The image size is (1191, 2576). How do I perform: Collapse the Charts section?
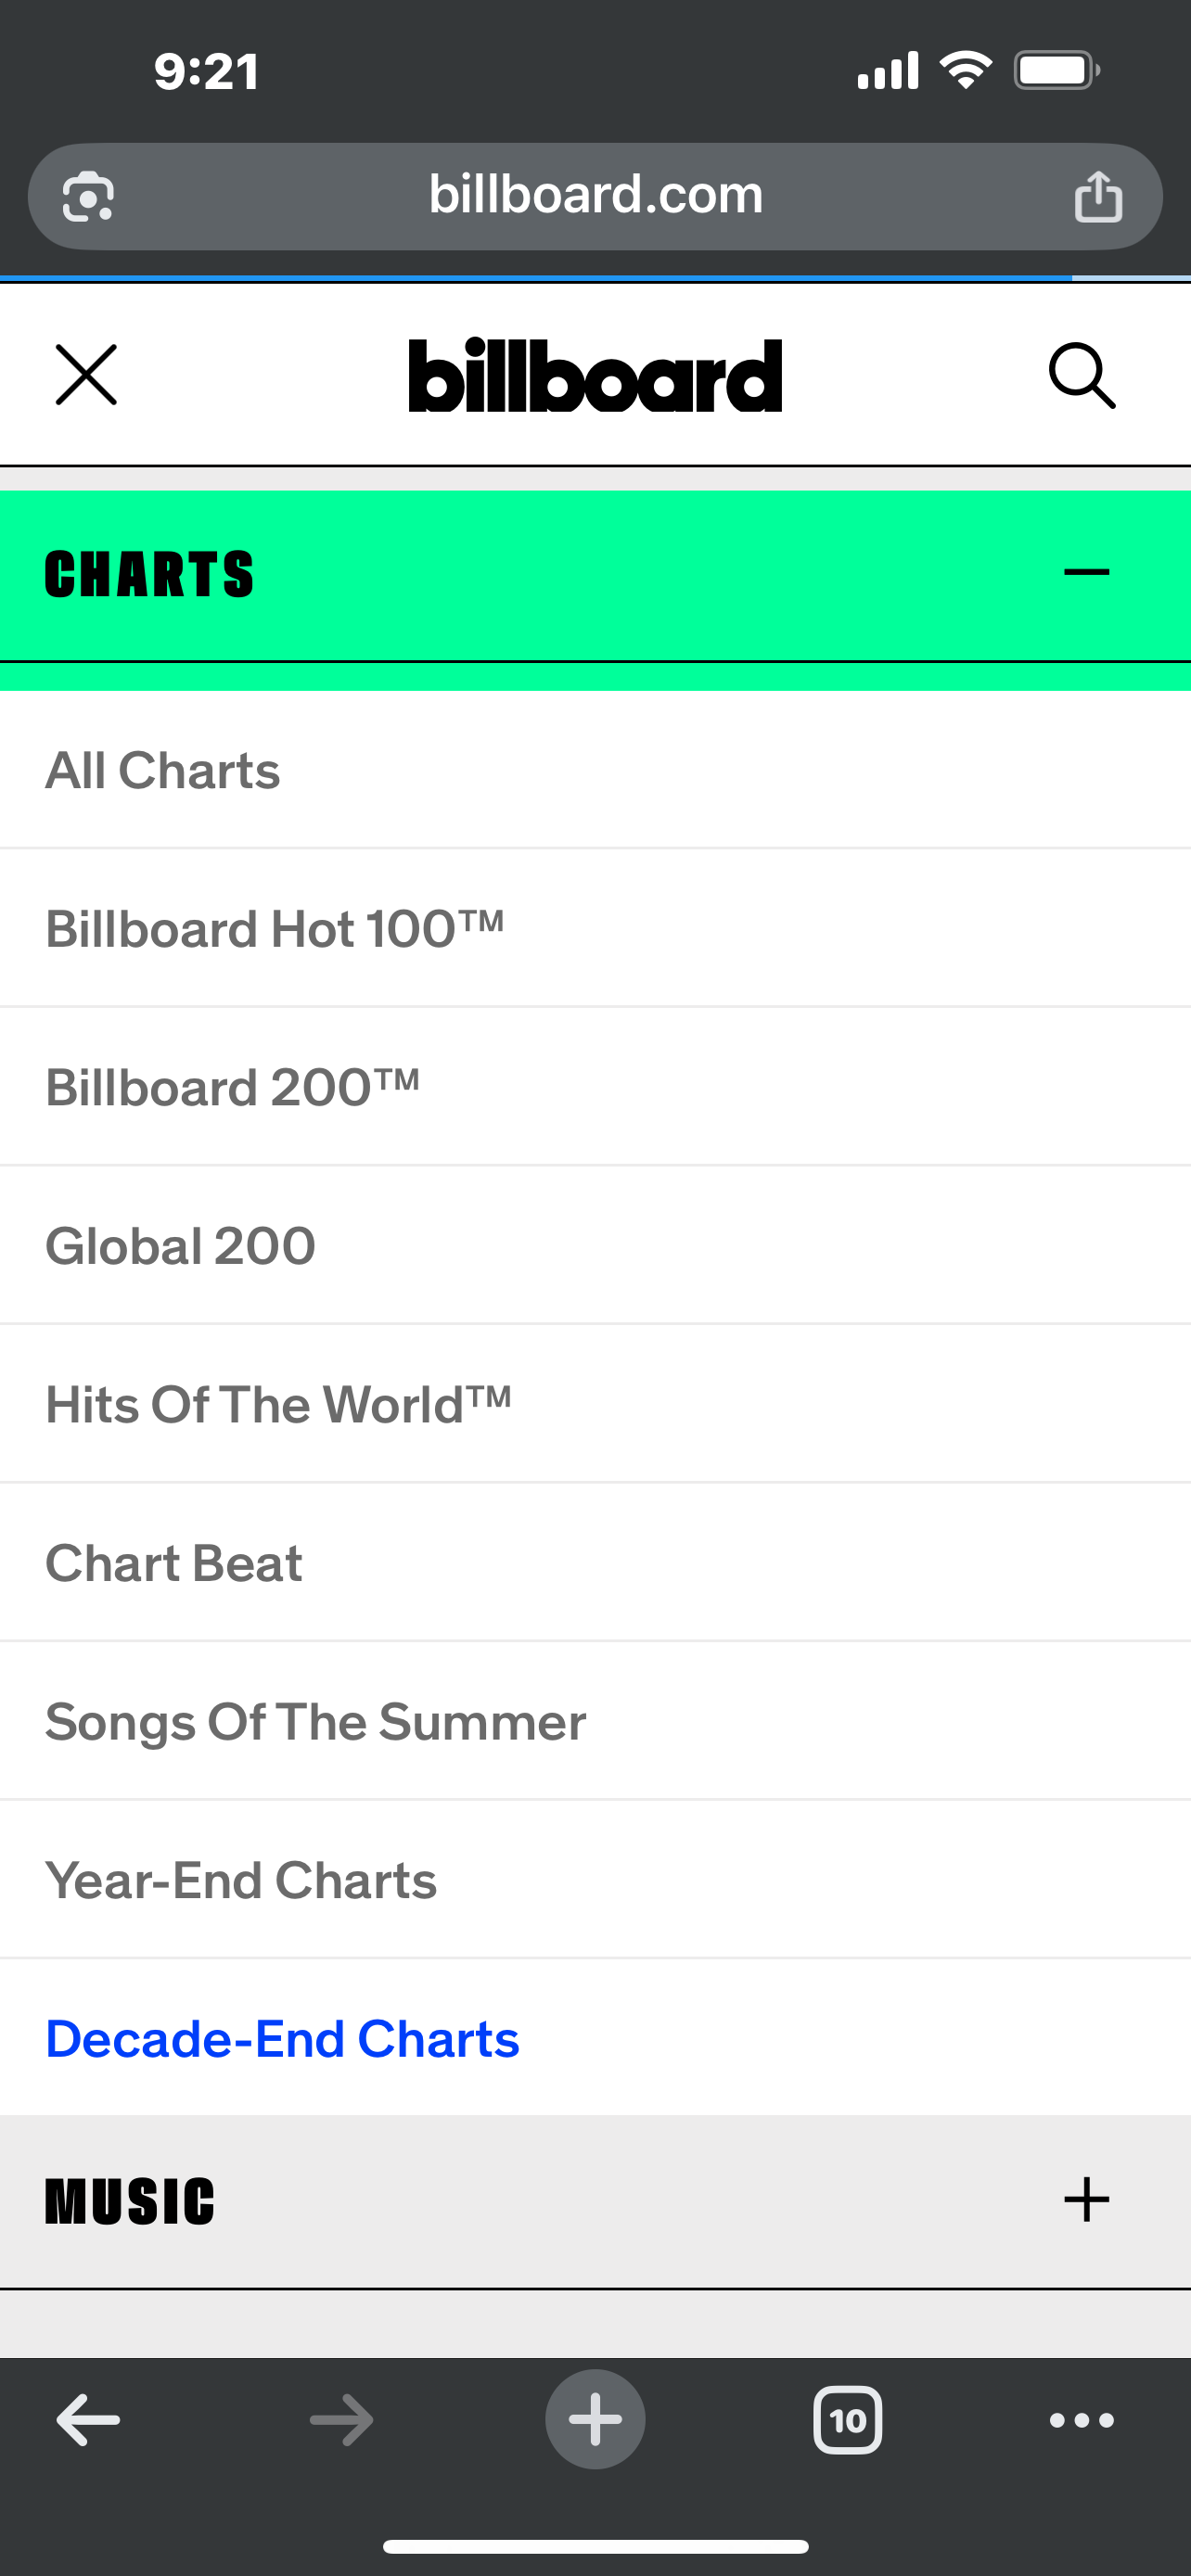click(1086, 573)
